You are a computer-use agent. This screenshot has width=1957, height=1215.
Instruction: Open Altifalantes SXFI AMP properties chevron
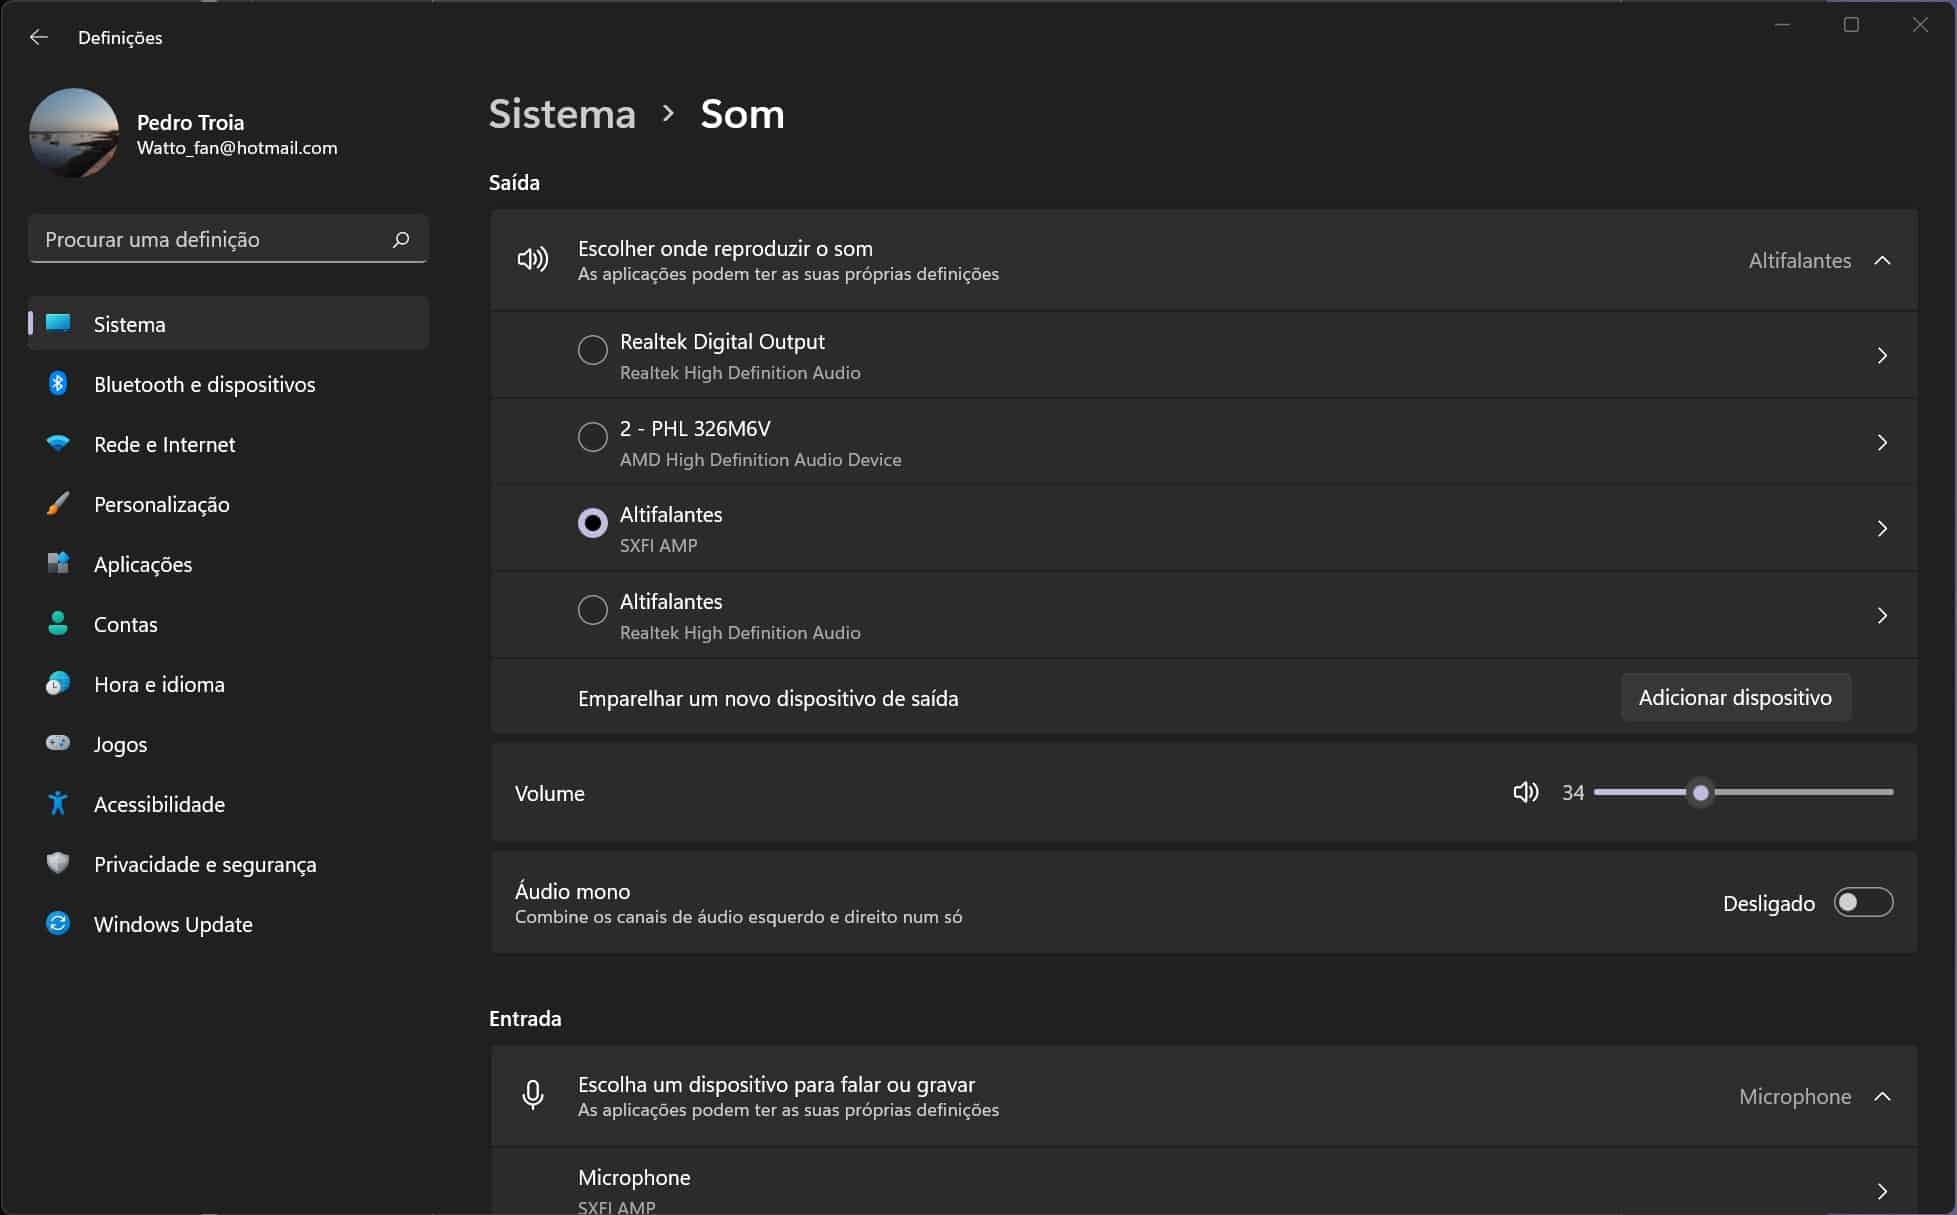(1882, 528)
